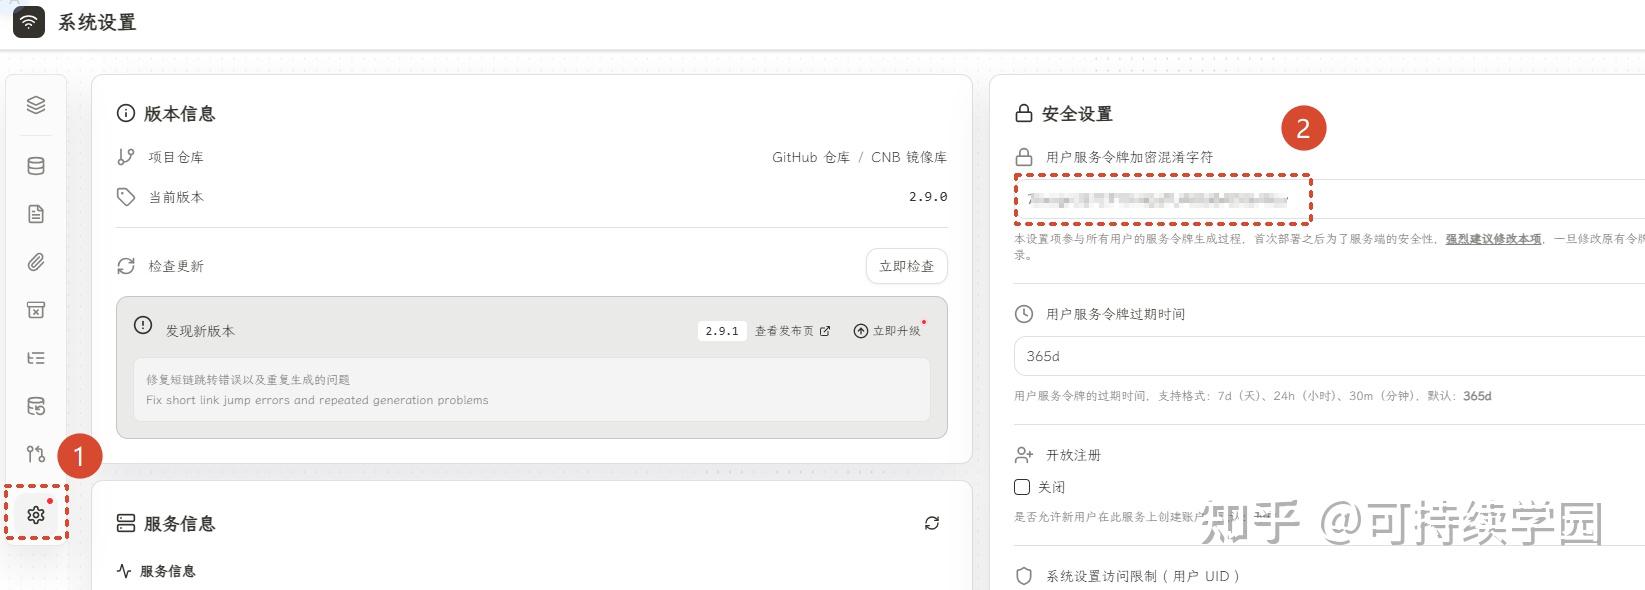Click the clock icon beside 用户服务令牌过期时间
The image size is (1645, 590).
[x=1024, y=314]
